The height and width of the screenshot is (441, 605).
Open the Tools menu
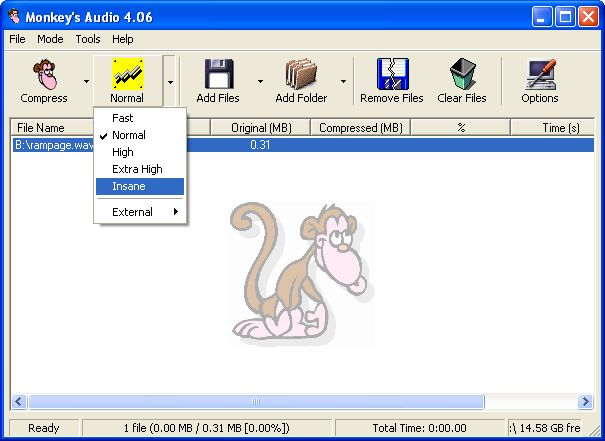pyautogui.click(x=88, y=39)
